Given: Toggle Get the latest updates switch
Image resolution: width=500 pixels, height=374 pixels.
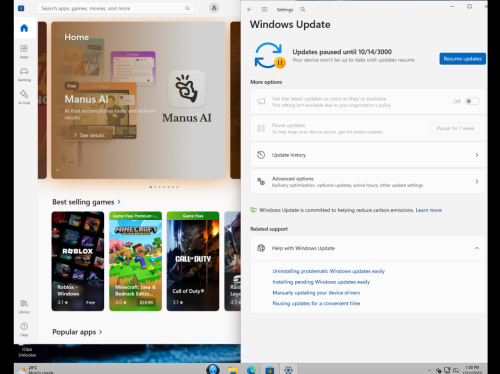Looking at the screenshot, I should pyautogui.click(x=472, y=101).
